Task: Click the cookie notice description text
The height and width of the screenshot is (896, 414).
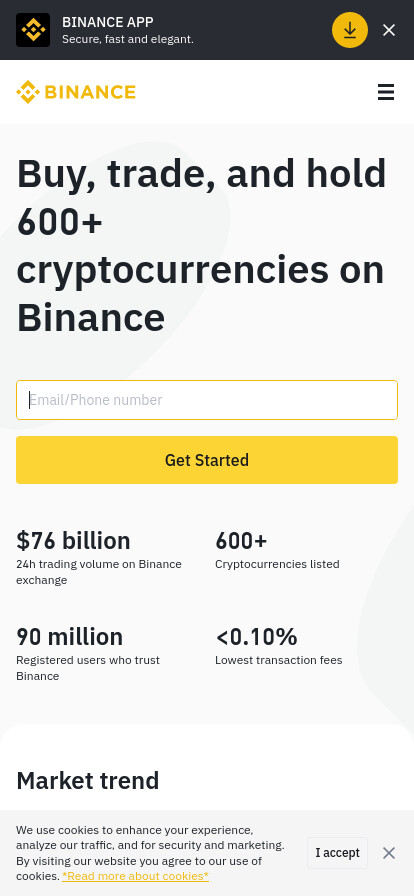Action: click(x=150, y=853)
